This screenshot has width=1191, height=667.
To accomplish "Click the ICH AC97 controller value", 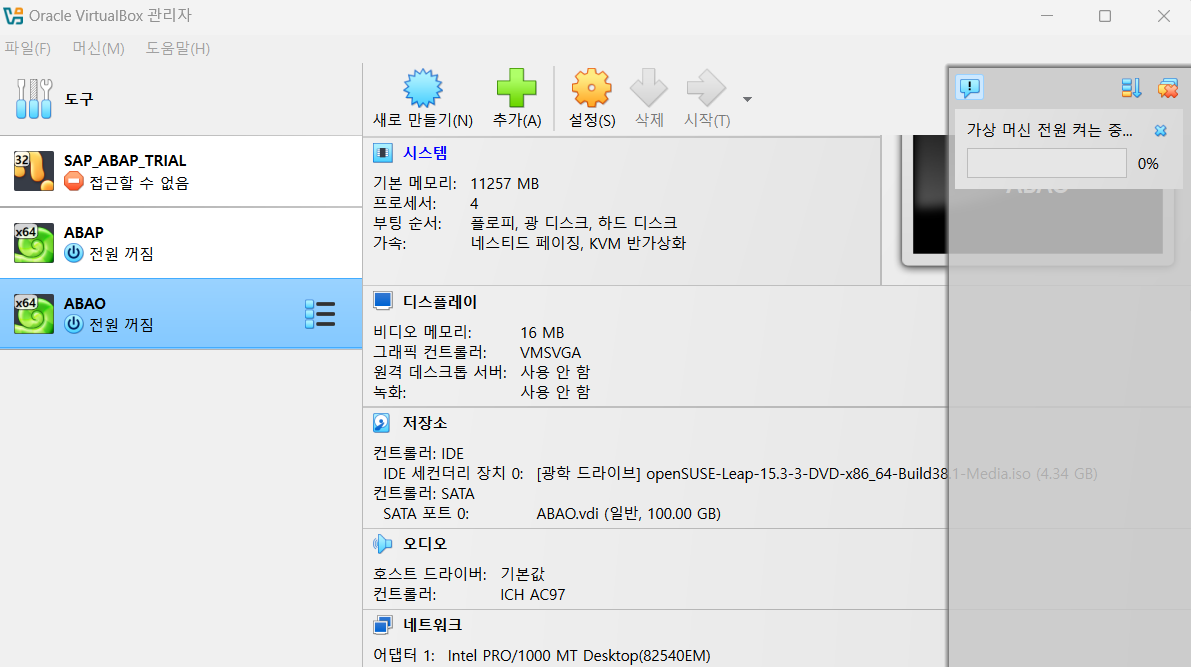I will click(x=532, y=595).
